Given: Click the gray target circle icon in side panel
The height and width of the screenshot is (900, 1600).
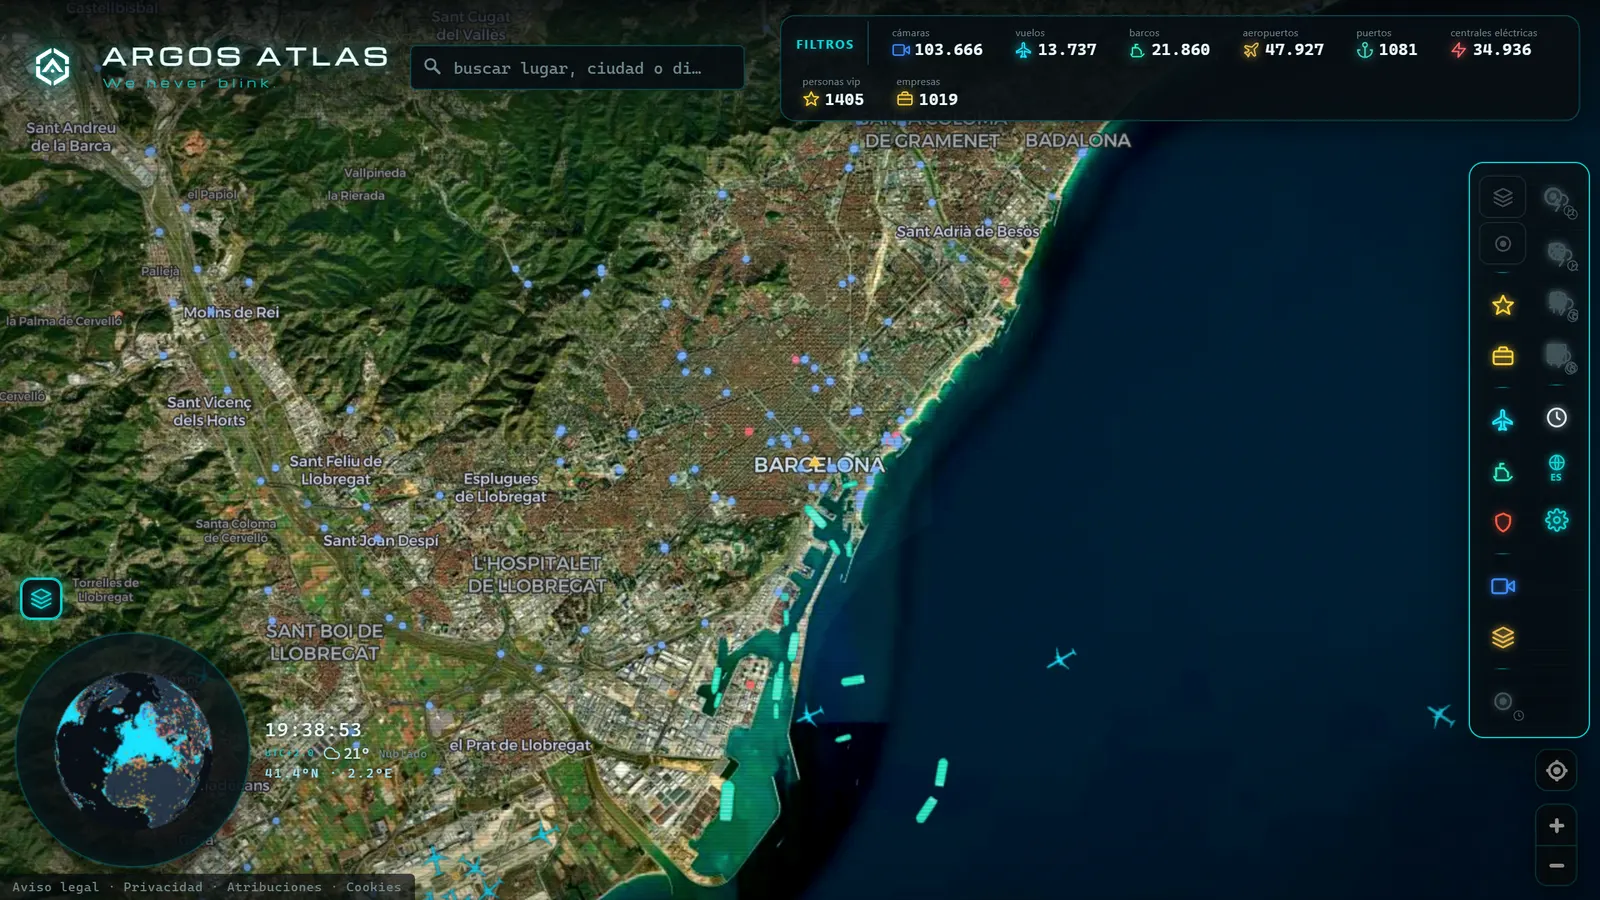Looking at the screenshot, I should point(1502,244).
